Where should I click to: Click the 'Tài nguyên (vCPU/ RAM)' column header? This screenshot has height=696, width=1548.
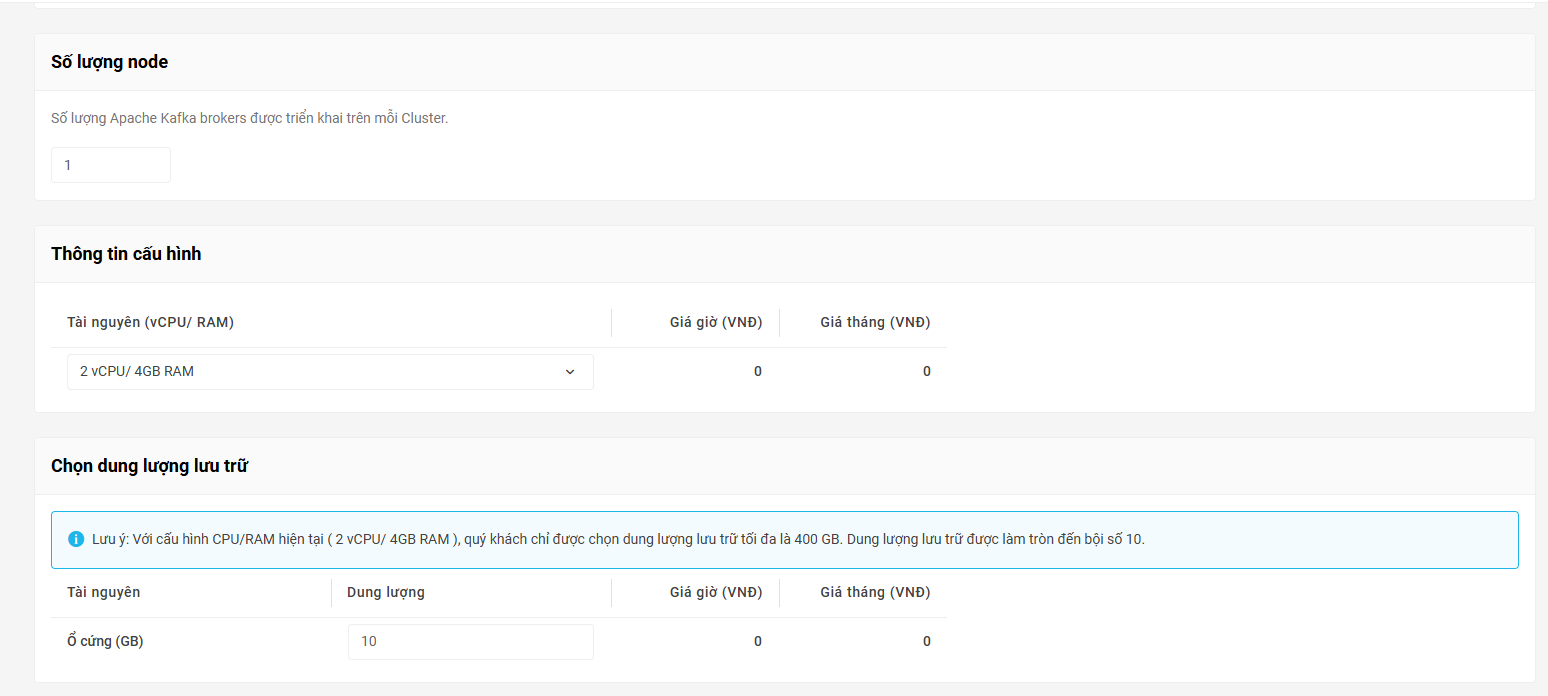tap(151, 322)
